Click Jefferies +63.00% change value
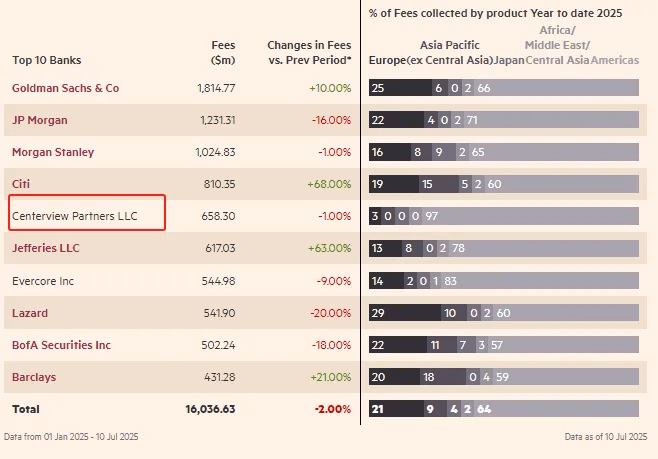 click(x=329, y=248)
